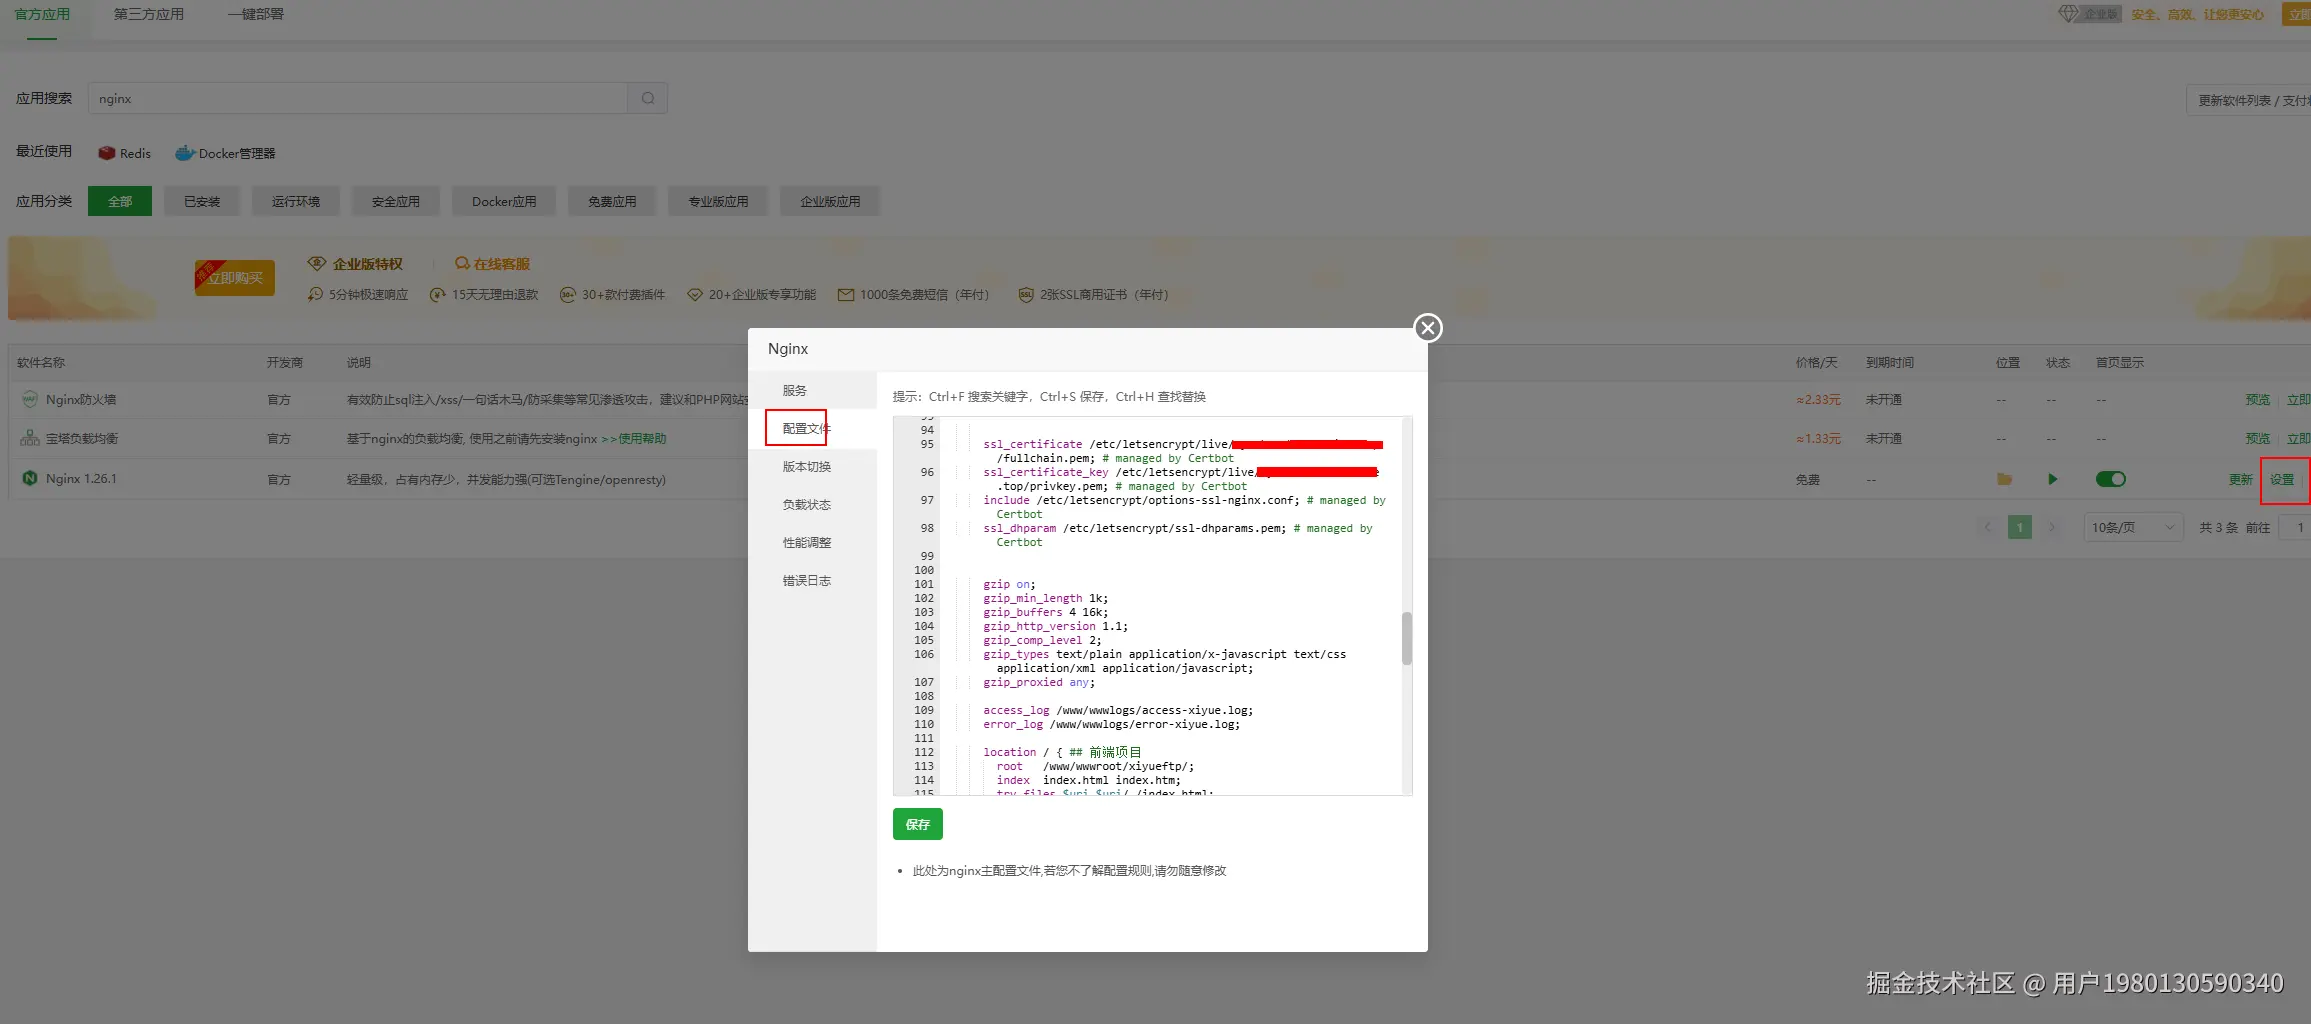Click line 101 'gzip on;' in the editor
2311x1024 pixels.
pyautogui.click(x=1009, y=584)
